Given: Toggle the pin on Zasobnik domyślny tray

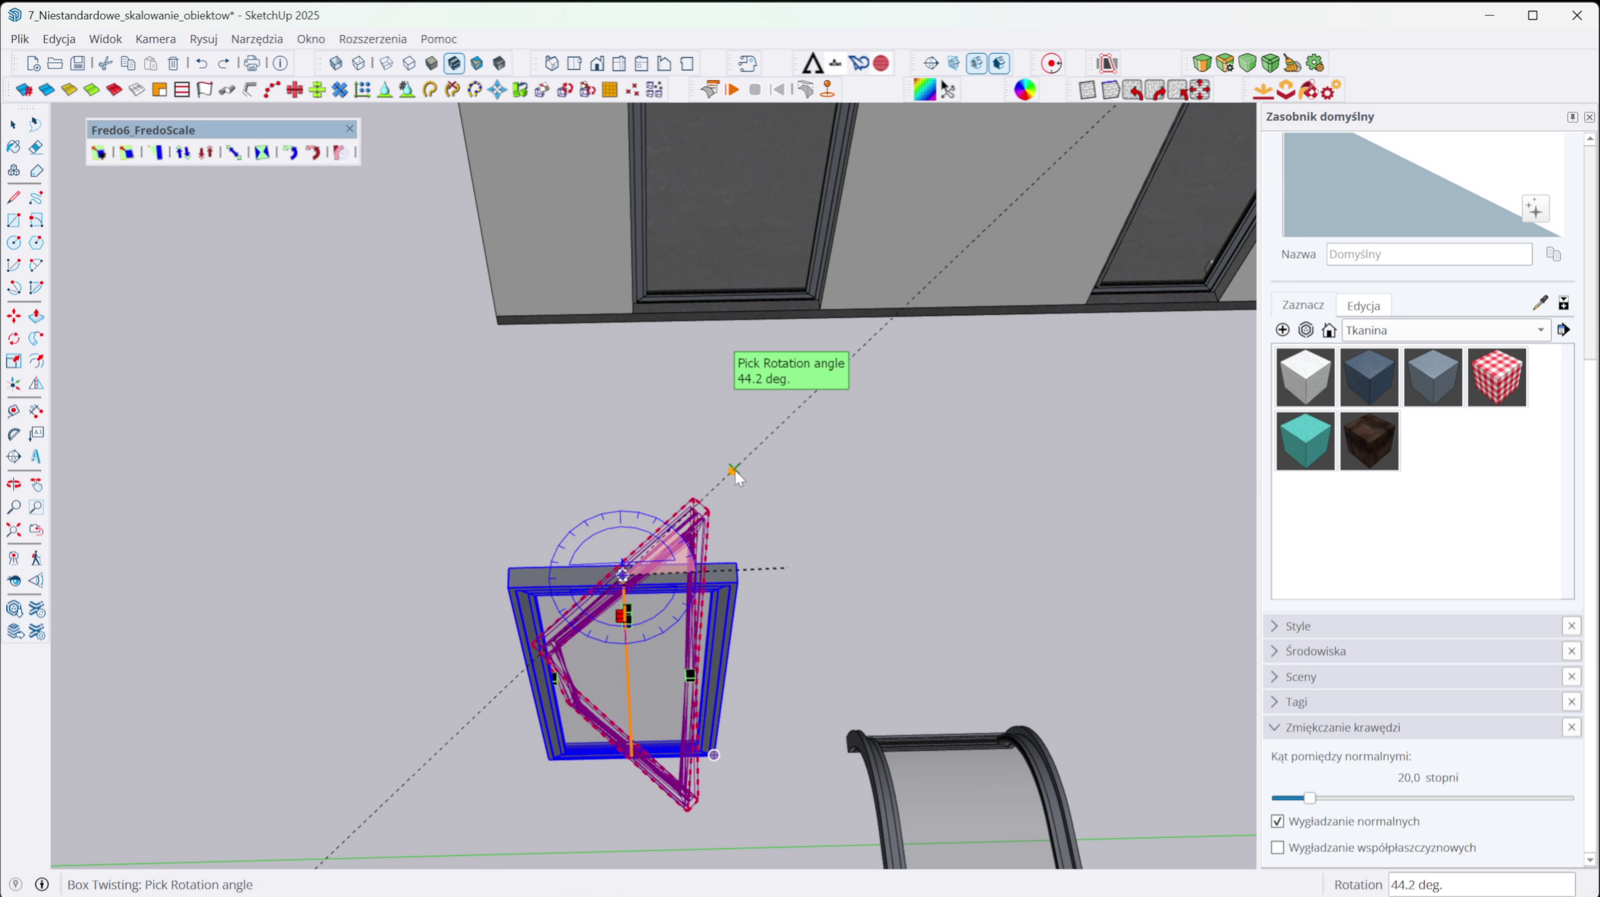Looking at the screenshot, I should pos(1572,117).
